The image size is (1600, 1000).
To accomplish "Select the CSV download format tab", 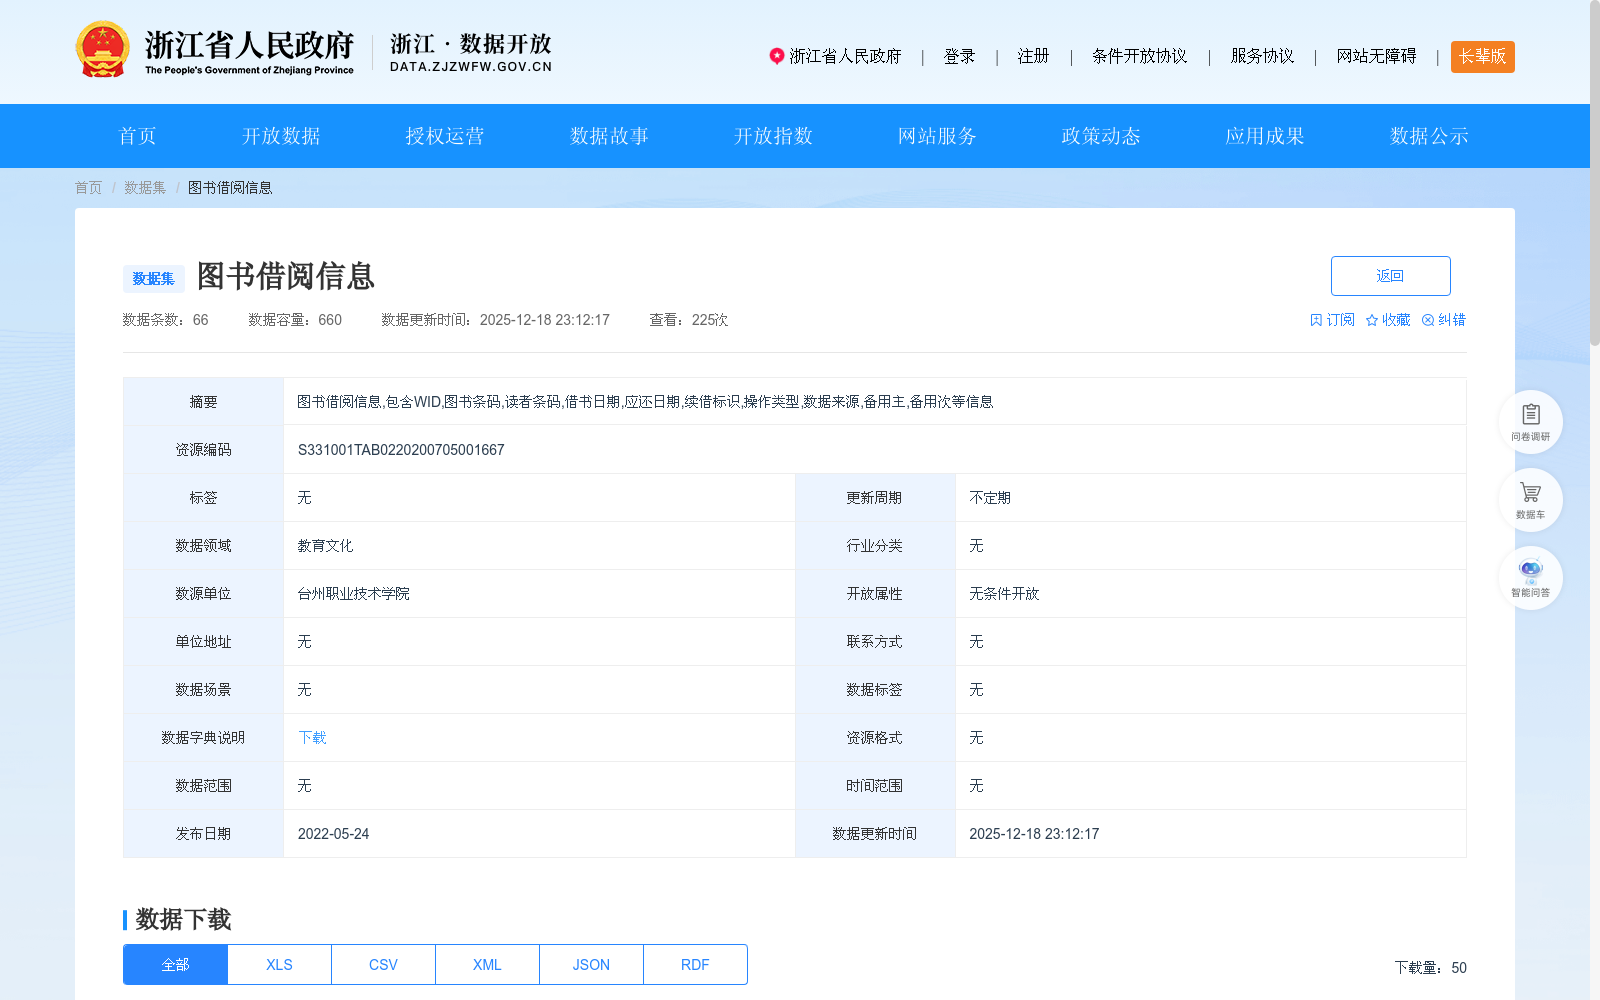I will (384, 965).
